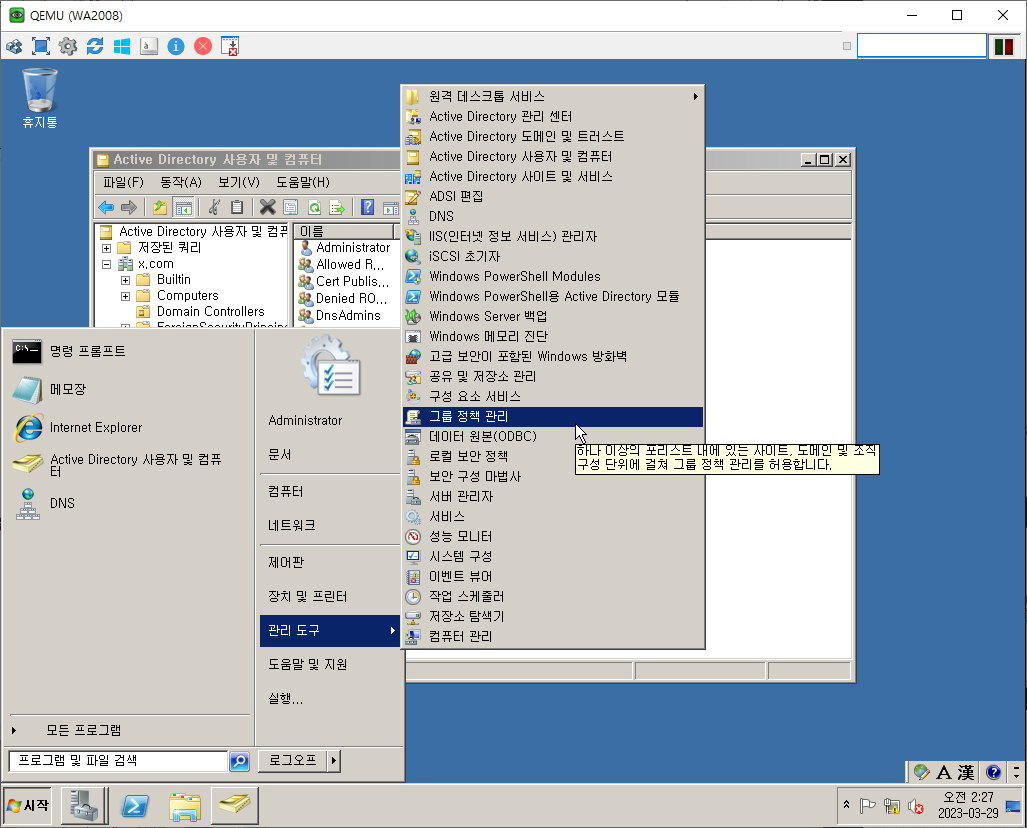Collapse the x.com domain node
This screenshot has height=828, width=1027.
click(106, 265)
